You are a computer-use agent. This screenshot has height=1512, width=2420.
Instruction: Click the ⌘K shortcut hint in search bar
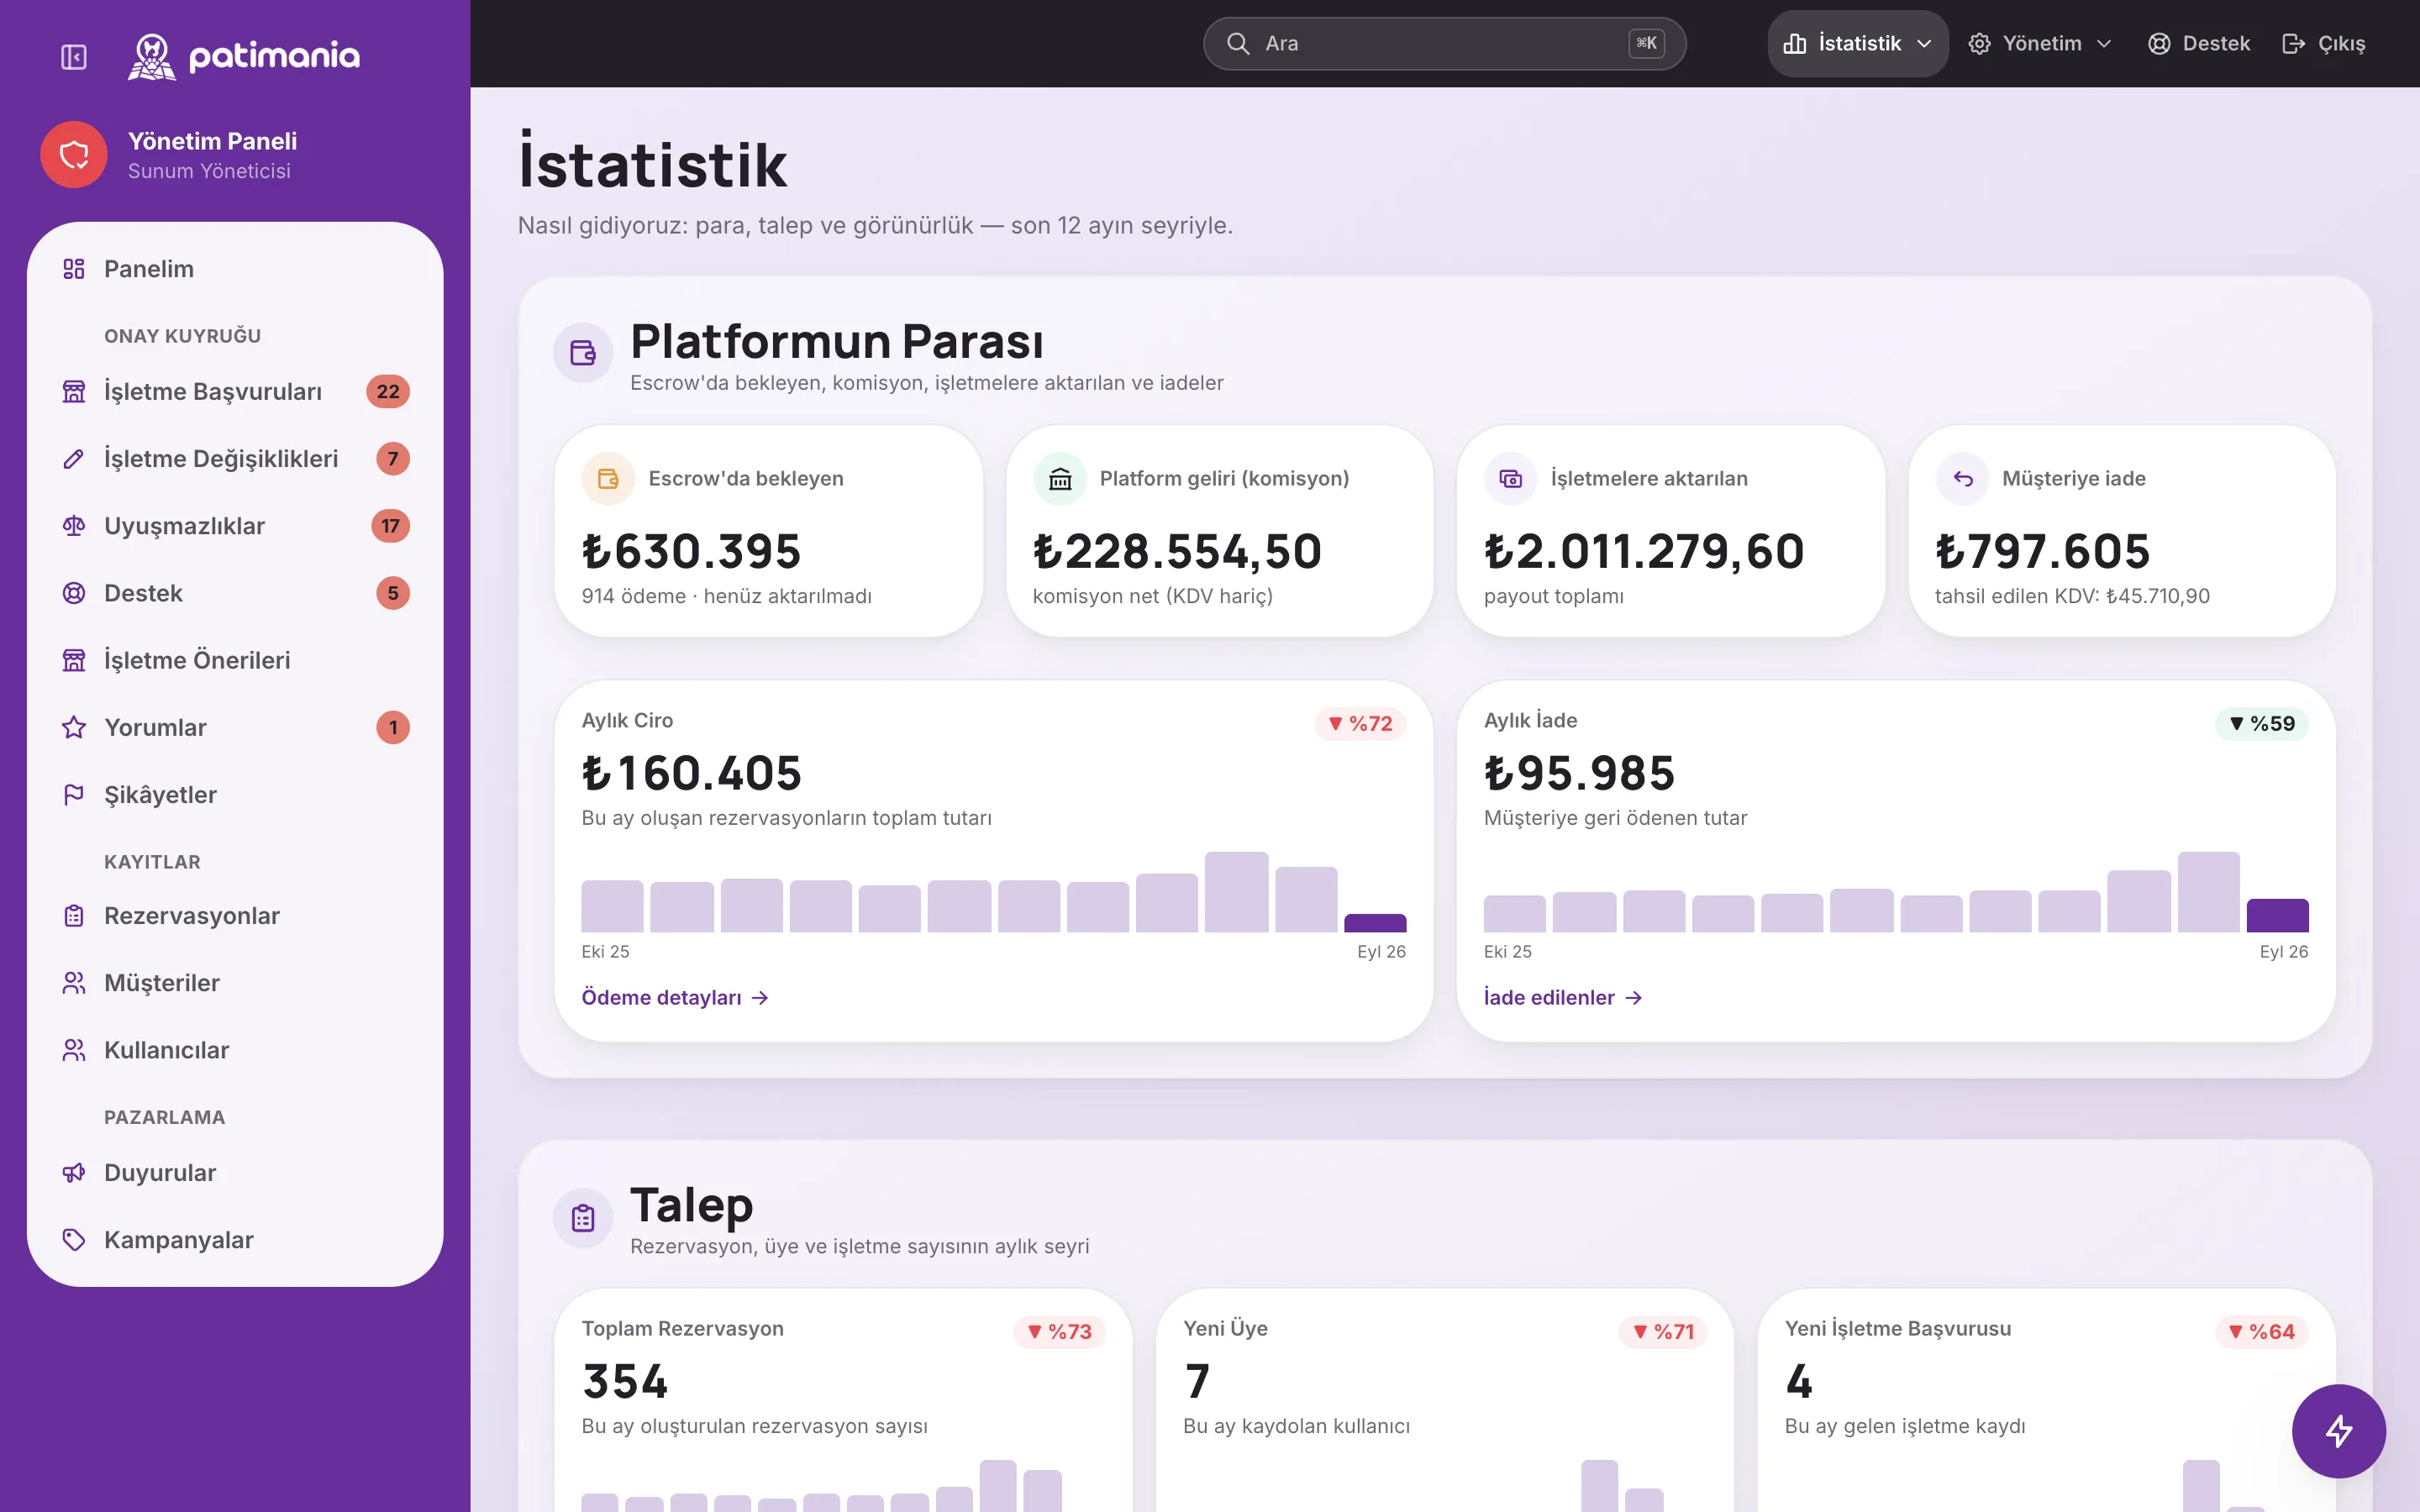click(x=1646, y=44)
